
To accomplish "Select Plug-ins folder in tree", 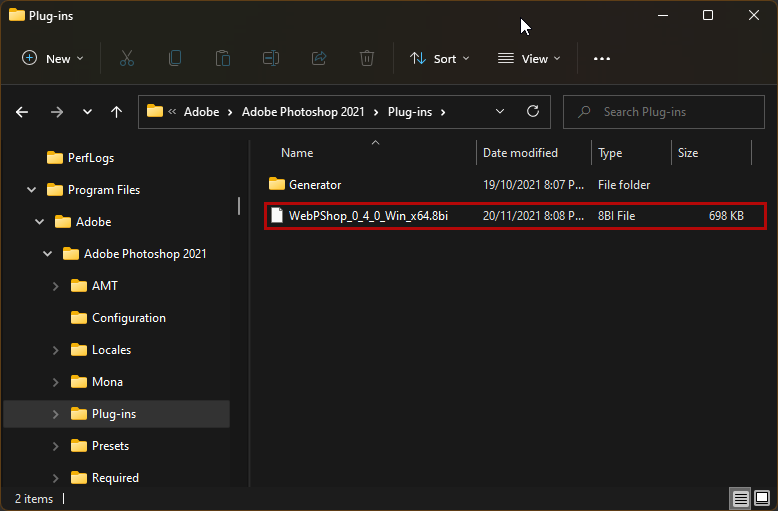I will click(114, 414).
